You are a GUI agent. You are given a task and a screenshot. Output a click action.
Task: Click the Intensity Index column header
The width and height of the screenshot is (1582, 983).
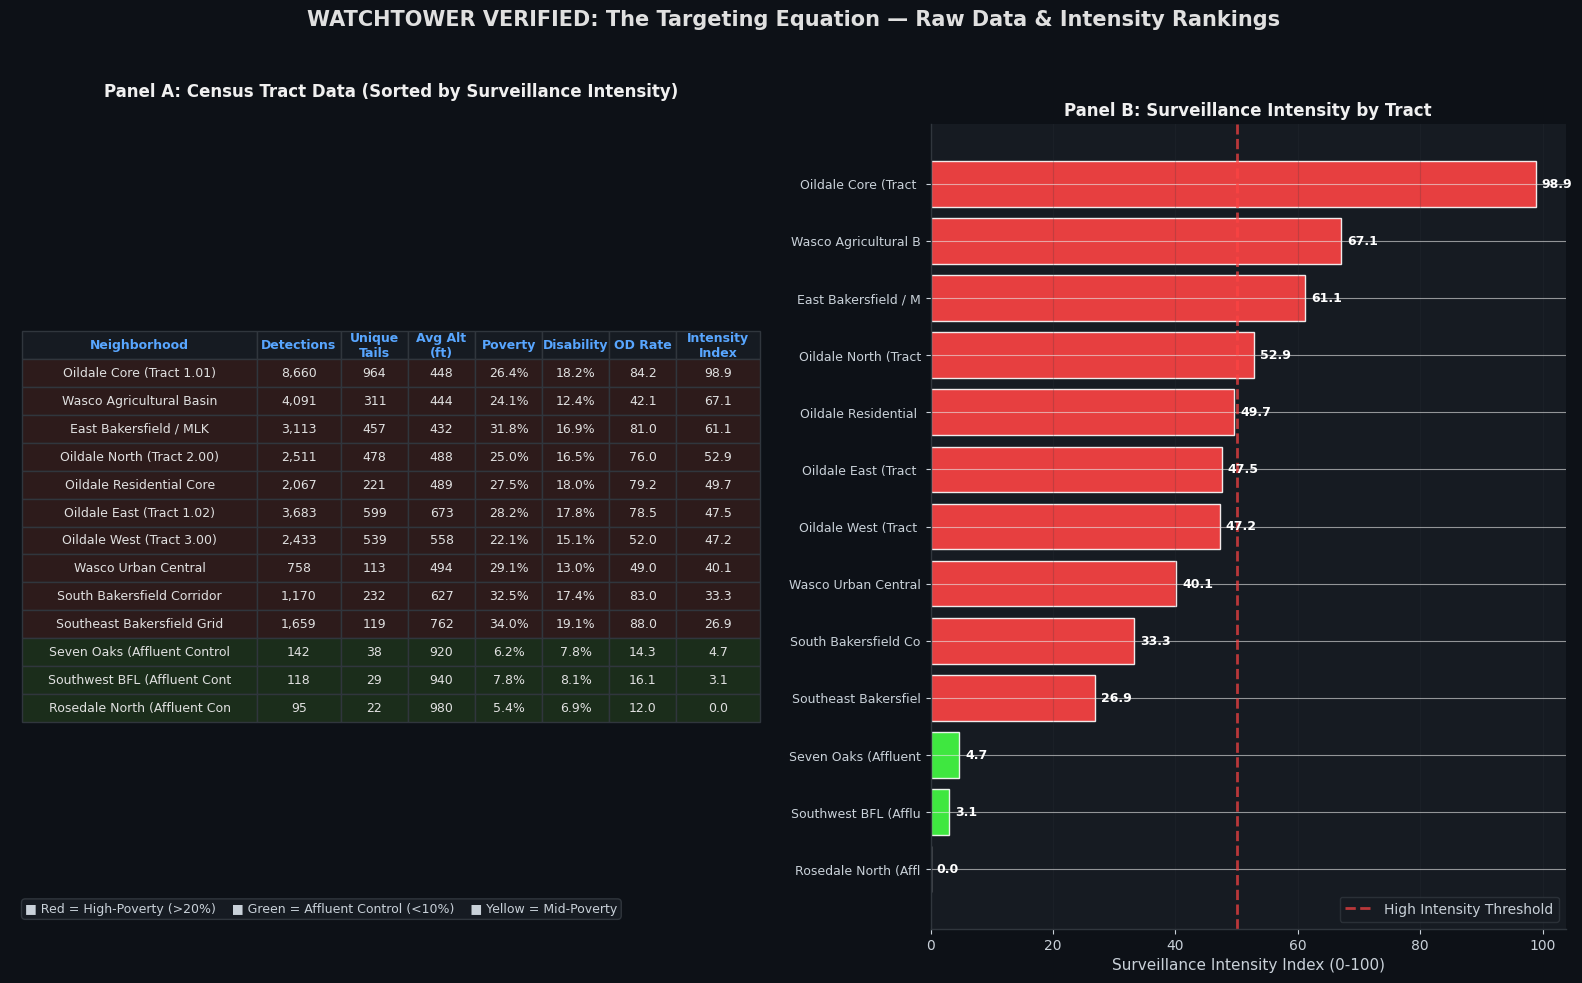718,345
